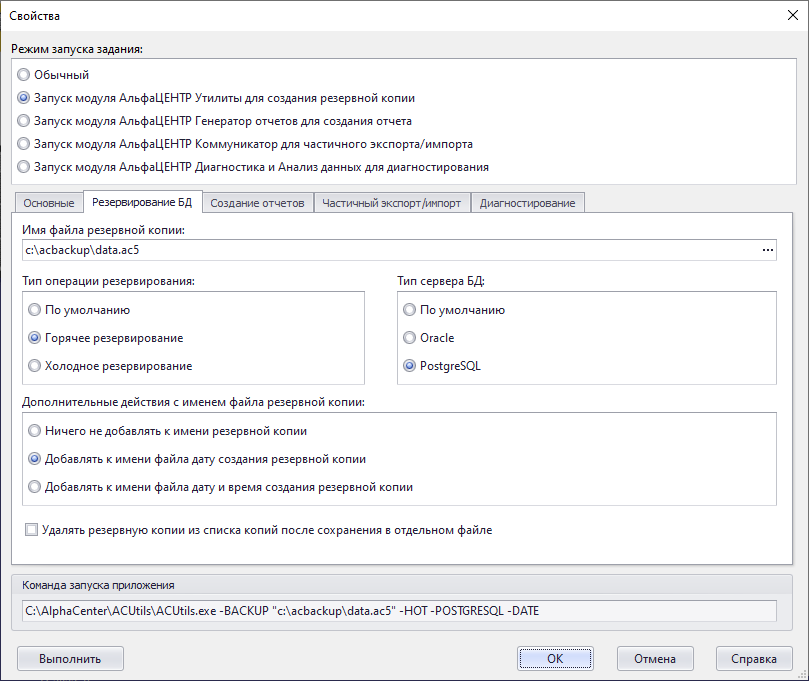This screenshot has height=681, width=809.
Task: Click the ellipsis browse button for backup file
Action: 768,250
